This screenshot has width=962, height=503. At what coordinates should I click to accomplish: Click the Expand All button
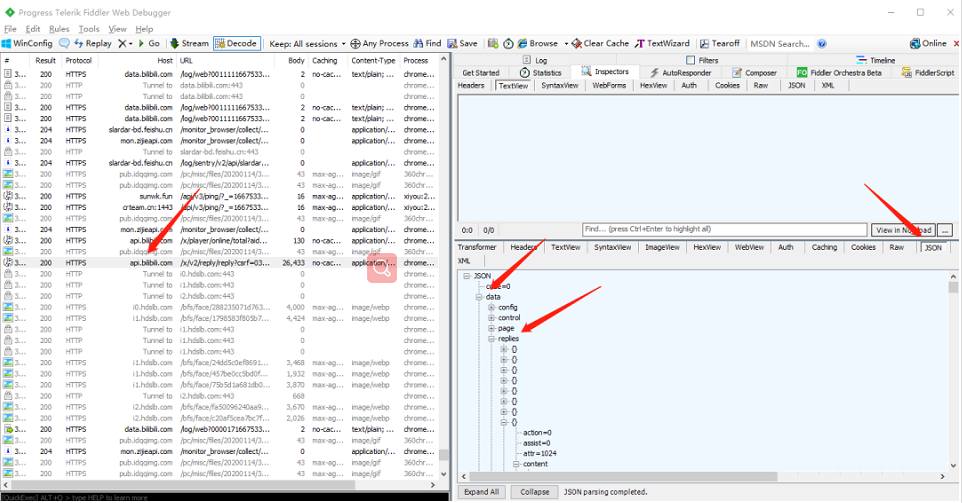coord(482,492)
